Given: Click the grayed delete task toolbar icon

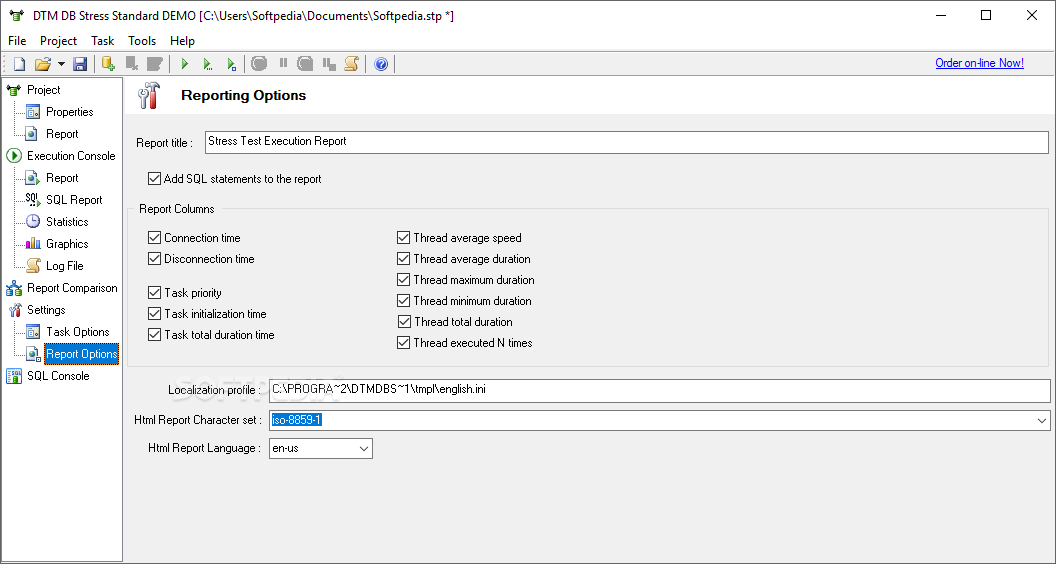Looking at the screenshot, I should [132, 64].
